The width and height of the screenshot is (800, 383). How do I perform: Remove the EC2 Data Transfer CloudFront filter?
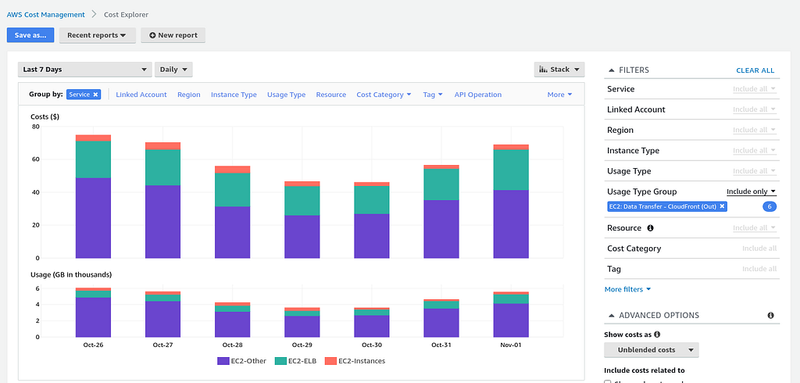point(722,207)
